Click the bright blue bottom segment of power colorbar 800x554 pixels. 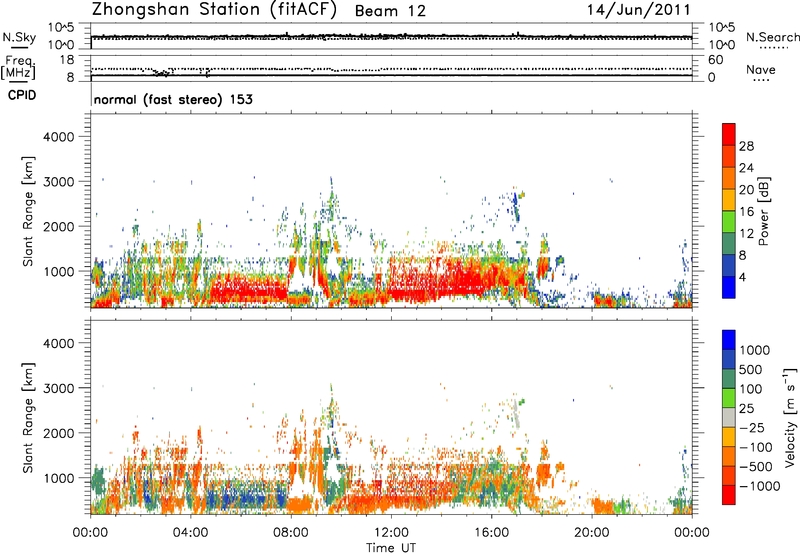(729, 287)
